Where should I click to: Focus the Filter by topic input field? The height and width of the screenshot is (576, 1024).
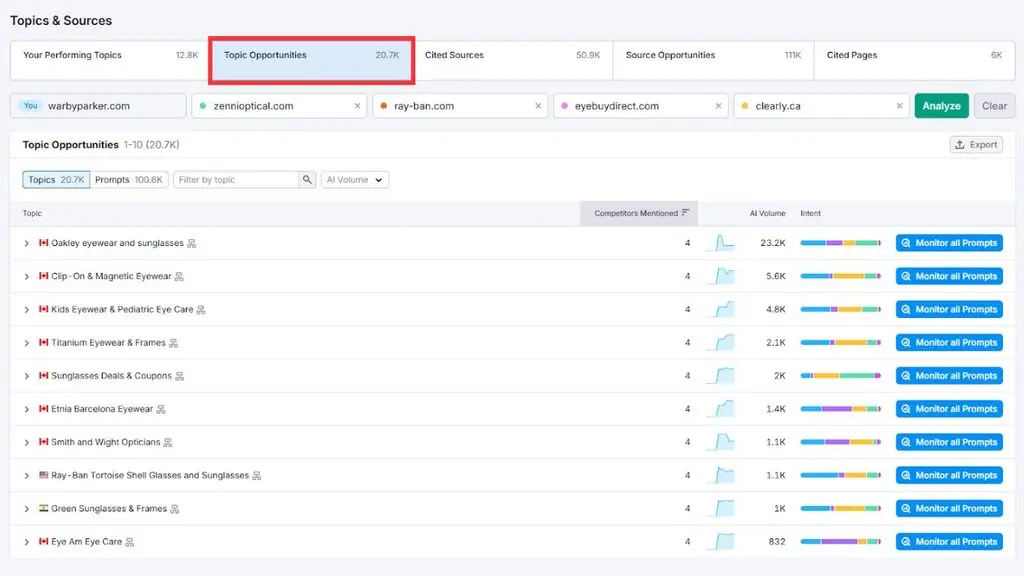[x=236, y=180]
